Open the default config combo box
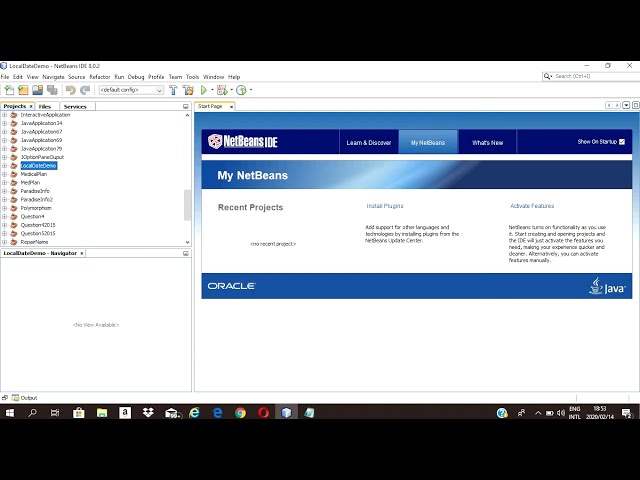Image resolution: width=640 pixels, height=480 pixels. tap(131, 90)
